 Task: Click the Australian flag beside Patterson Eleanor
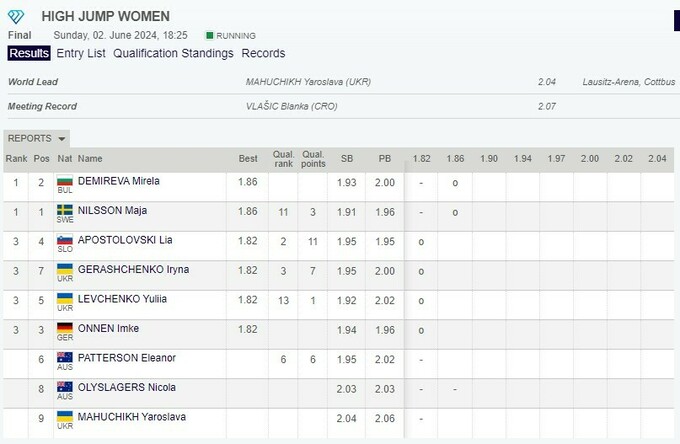64,357
